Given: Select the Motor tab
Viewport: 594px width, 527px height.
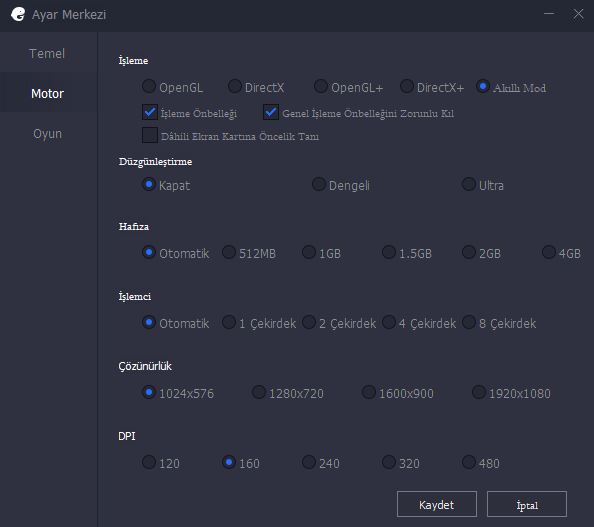Looking at the screenshot, I should click(47, 94).
